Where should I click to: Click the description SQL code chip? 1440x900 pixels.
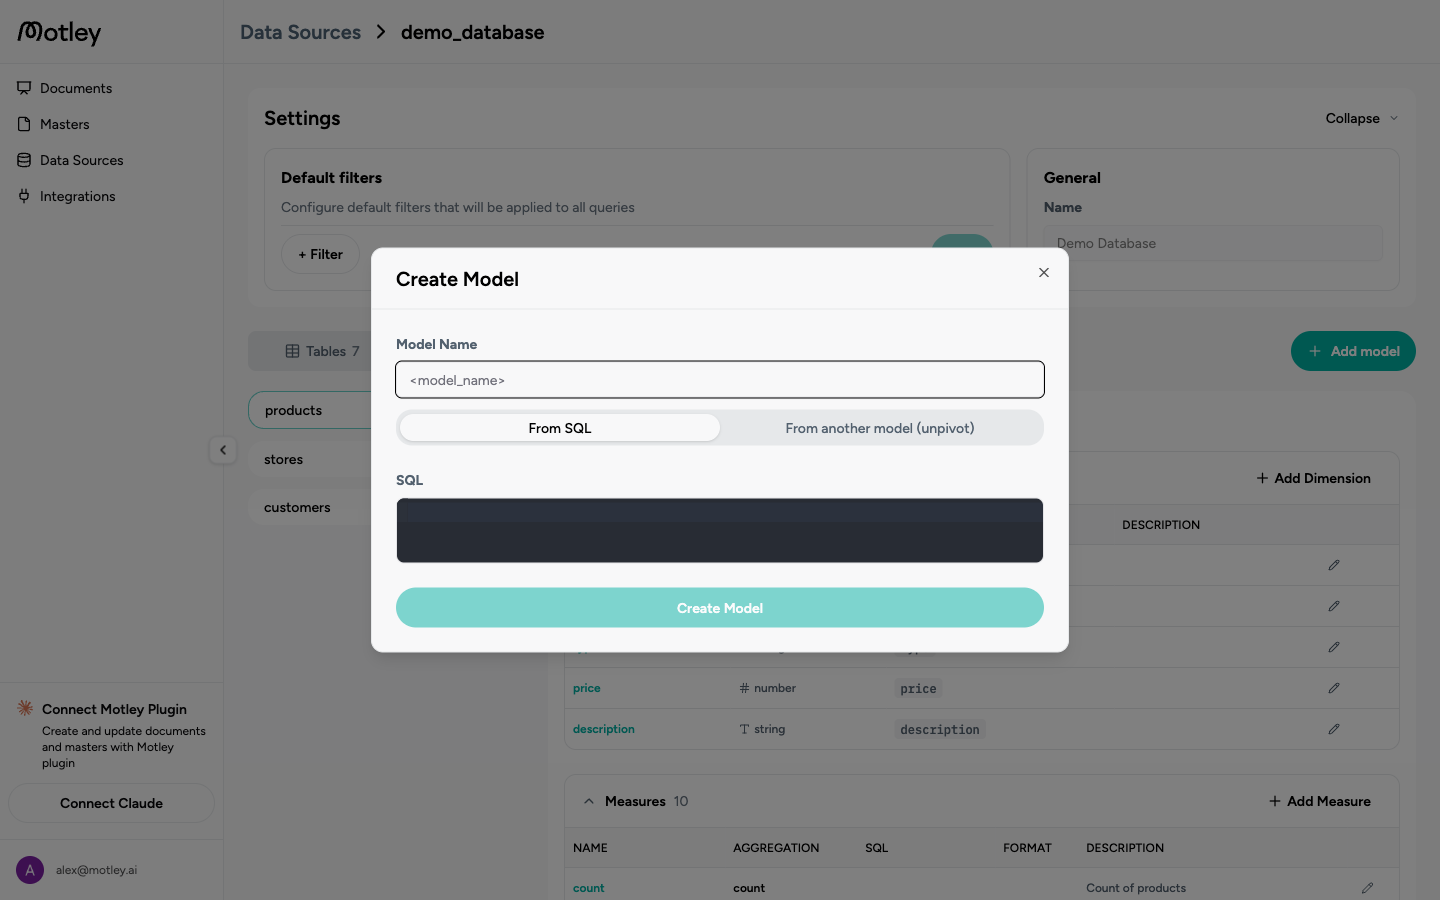coord(940,729)
